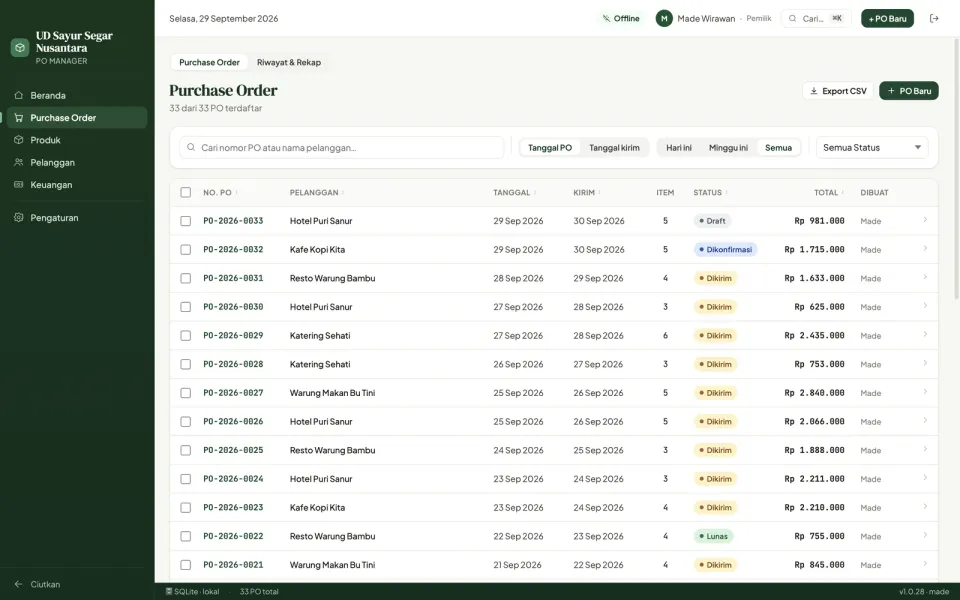Sort the table by the KIRIM column
Image resolution: width=960 pixels, height=600 pixels.
coord(587,192)
